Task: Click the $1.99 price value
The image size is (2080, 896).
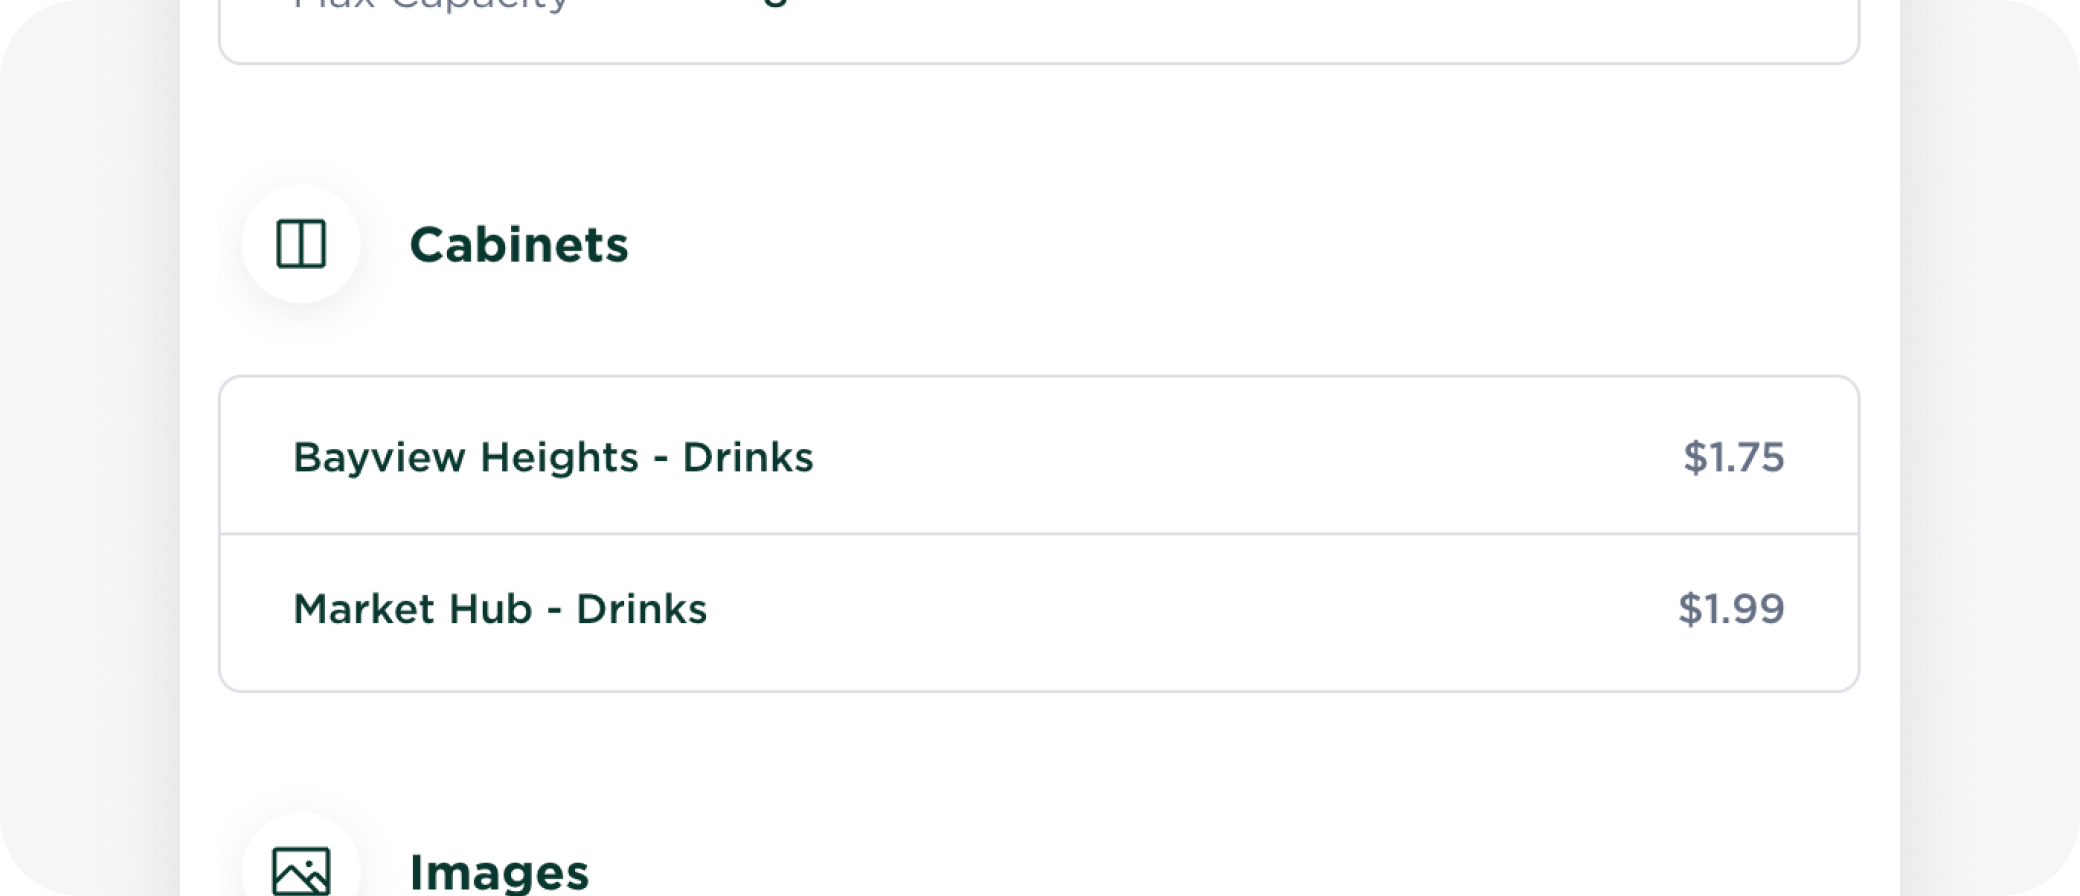Action: click(1731, 609)
